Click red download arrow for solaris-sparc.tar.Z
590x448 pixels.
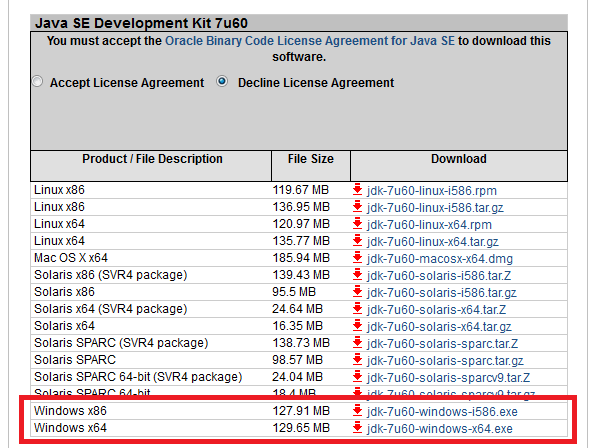pyautogui.click(x=357, y=343)
